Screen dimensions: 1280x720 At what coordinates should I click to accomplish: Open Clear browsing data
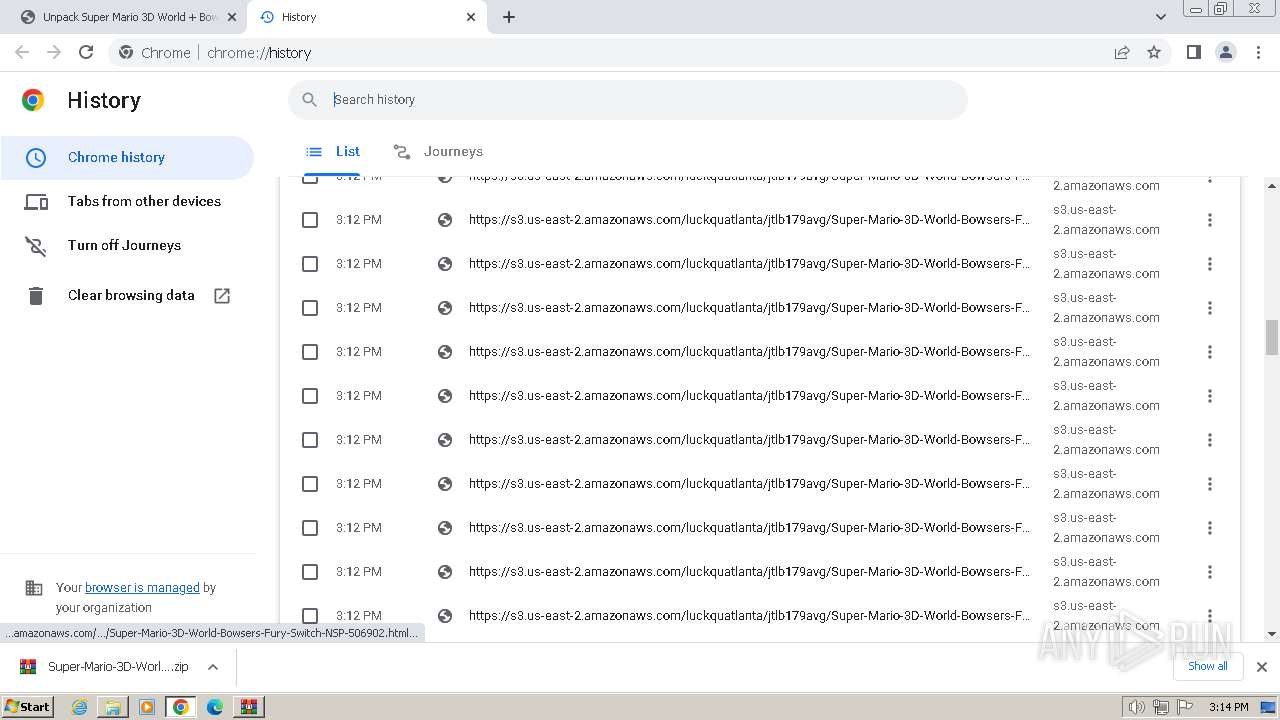[127, 296]
